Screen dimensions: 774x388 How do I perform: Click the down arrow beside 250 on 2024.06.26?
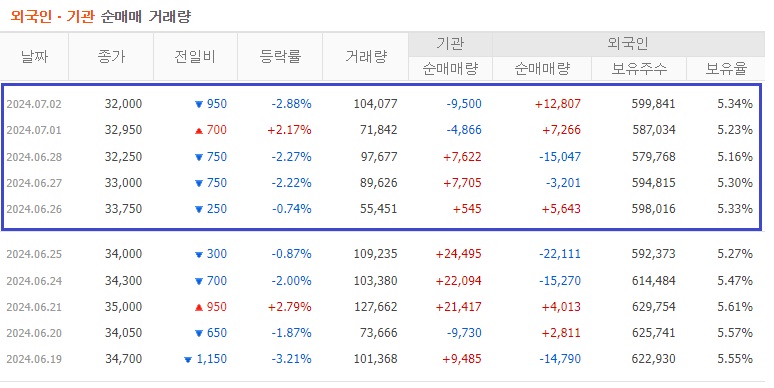click(x=199, y=209)
